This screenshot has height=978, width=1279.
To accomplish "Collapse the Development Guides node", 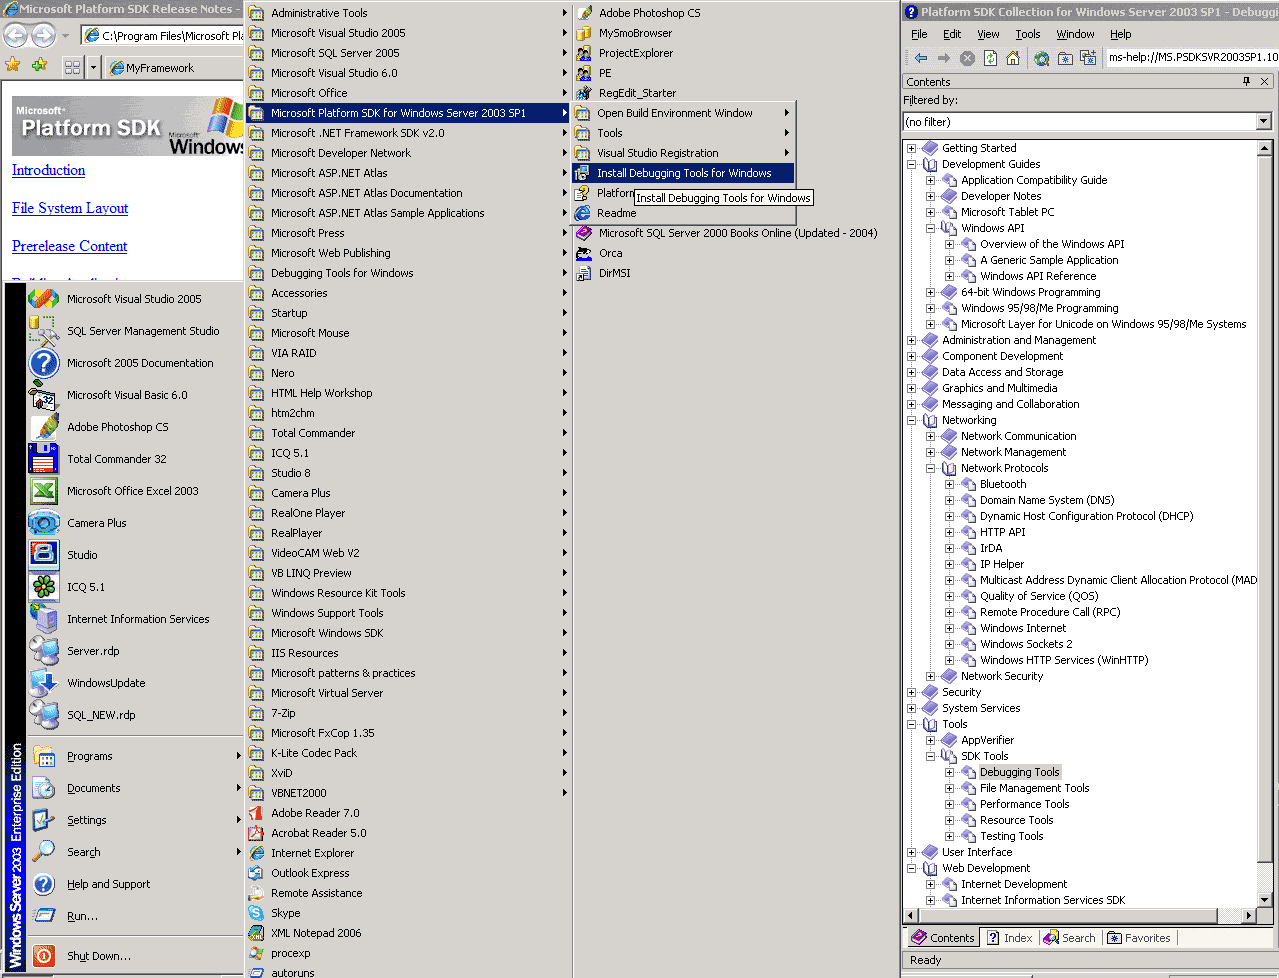I will (912, 164).
